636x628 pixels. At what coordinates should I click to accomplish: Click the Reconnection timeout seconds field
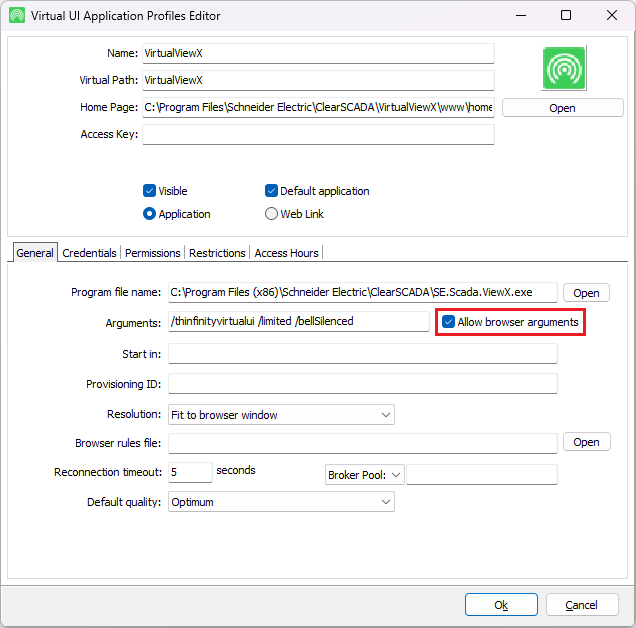point(190,472)
